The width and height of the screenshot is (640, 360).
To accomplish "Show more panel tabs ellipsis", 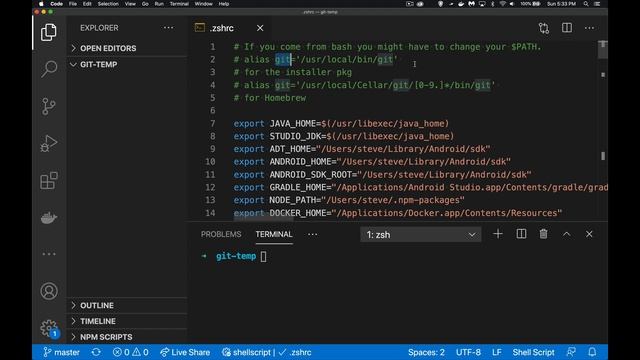I will 312,234.
